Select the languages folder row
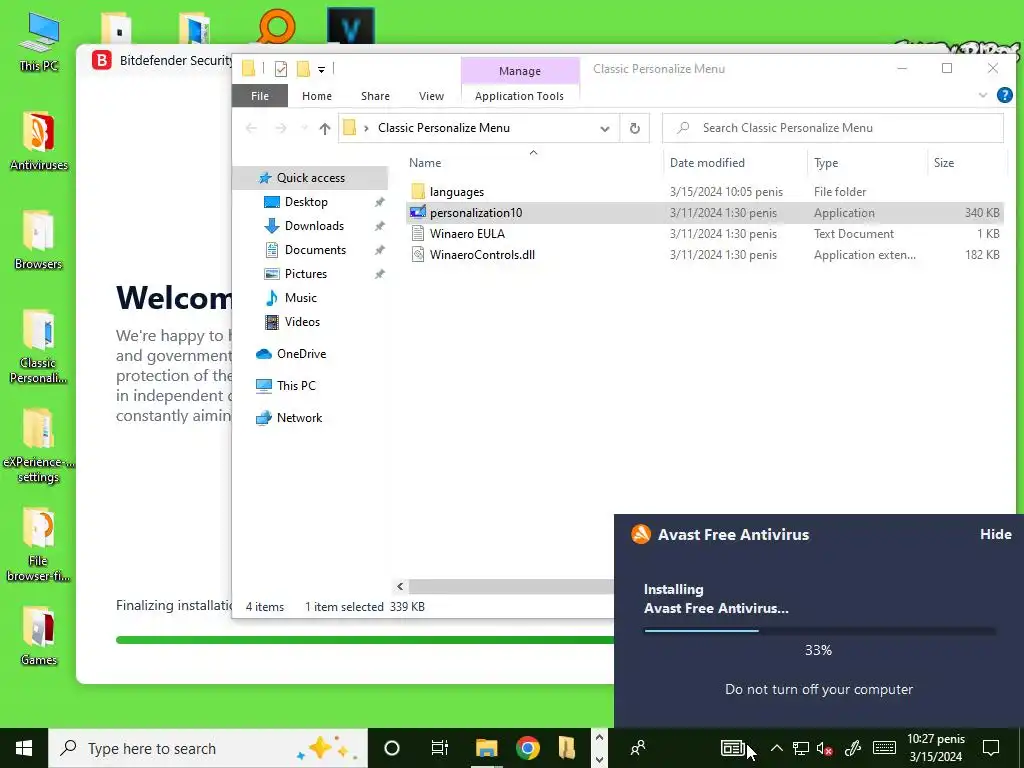This screenshot has height=768, width=1024. 705,192
